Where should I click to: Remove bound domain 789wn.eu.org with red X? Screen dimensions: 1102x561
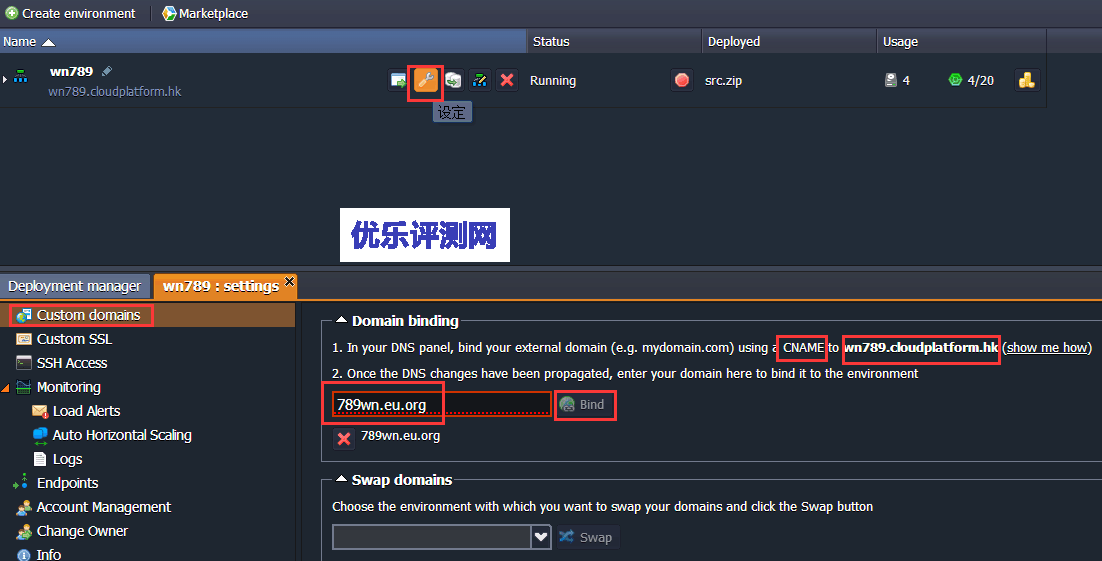(x=344, y=439)
